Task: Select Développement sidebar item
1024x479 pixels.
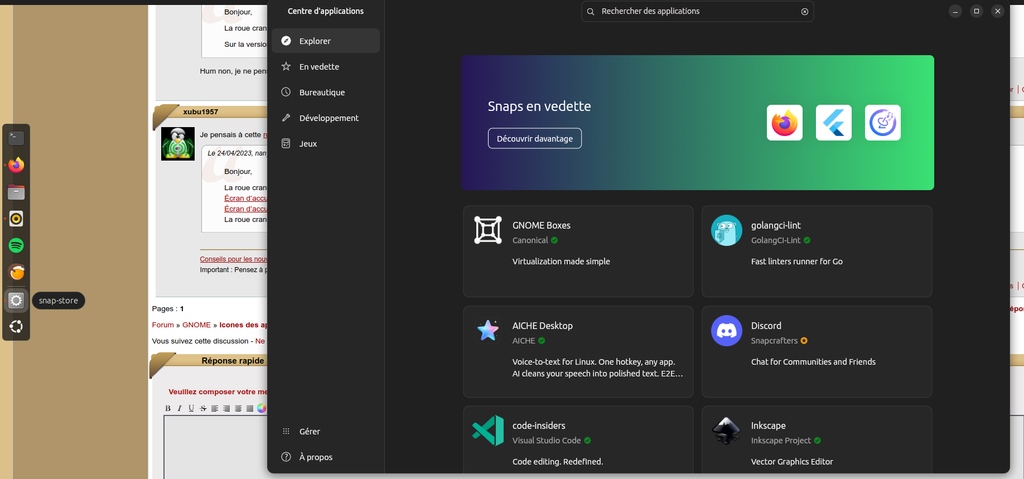Action: [325, 118]
